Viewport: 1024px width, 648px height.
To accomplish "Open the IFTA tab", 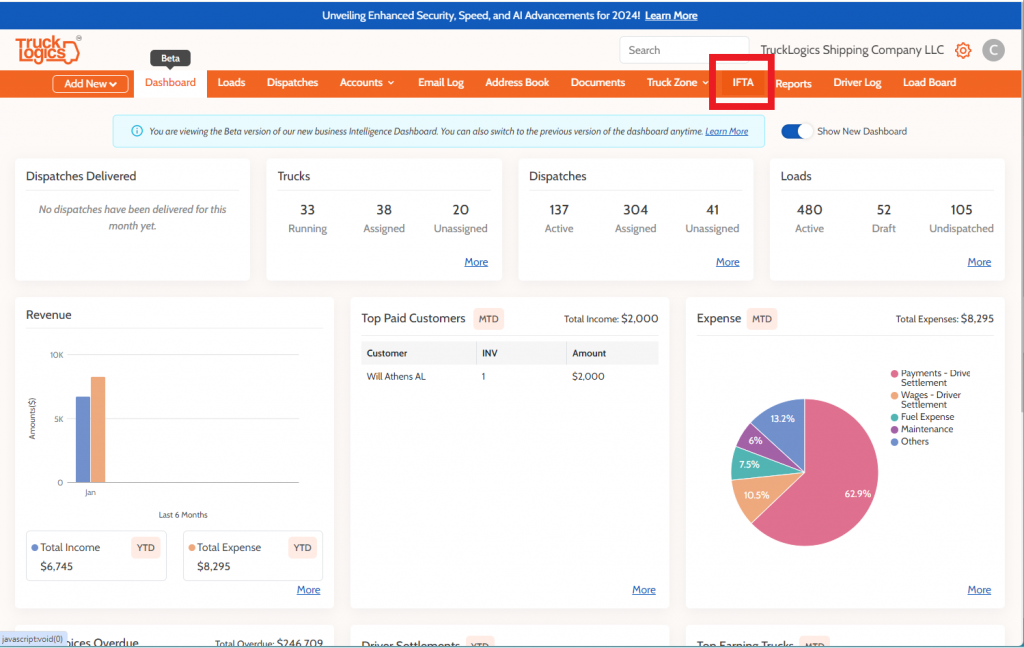I will pos(743,83).
